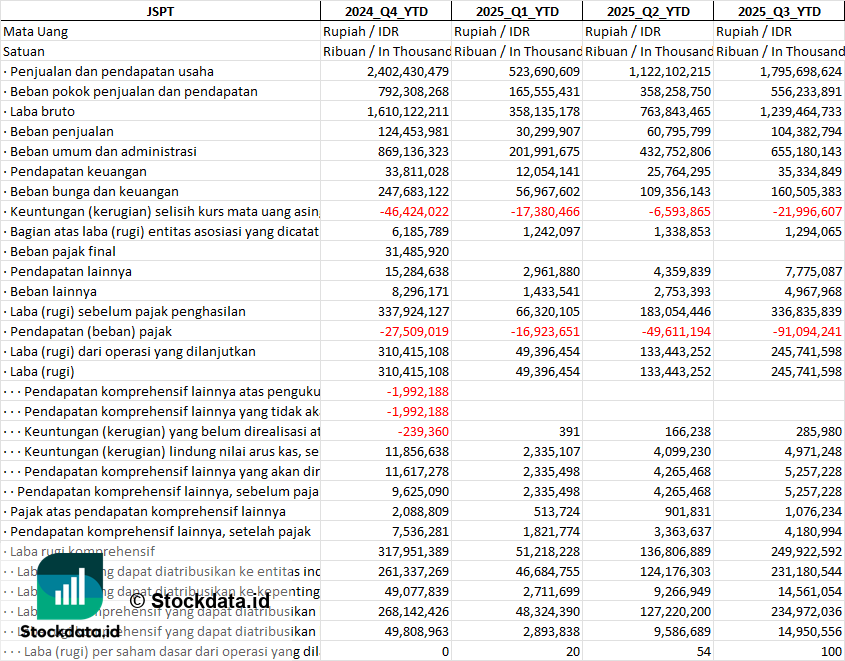Click per-share value 54 in Q2 column

704,651
